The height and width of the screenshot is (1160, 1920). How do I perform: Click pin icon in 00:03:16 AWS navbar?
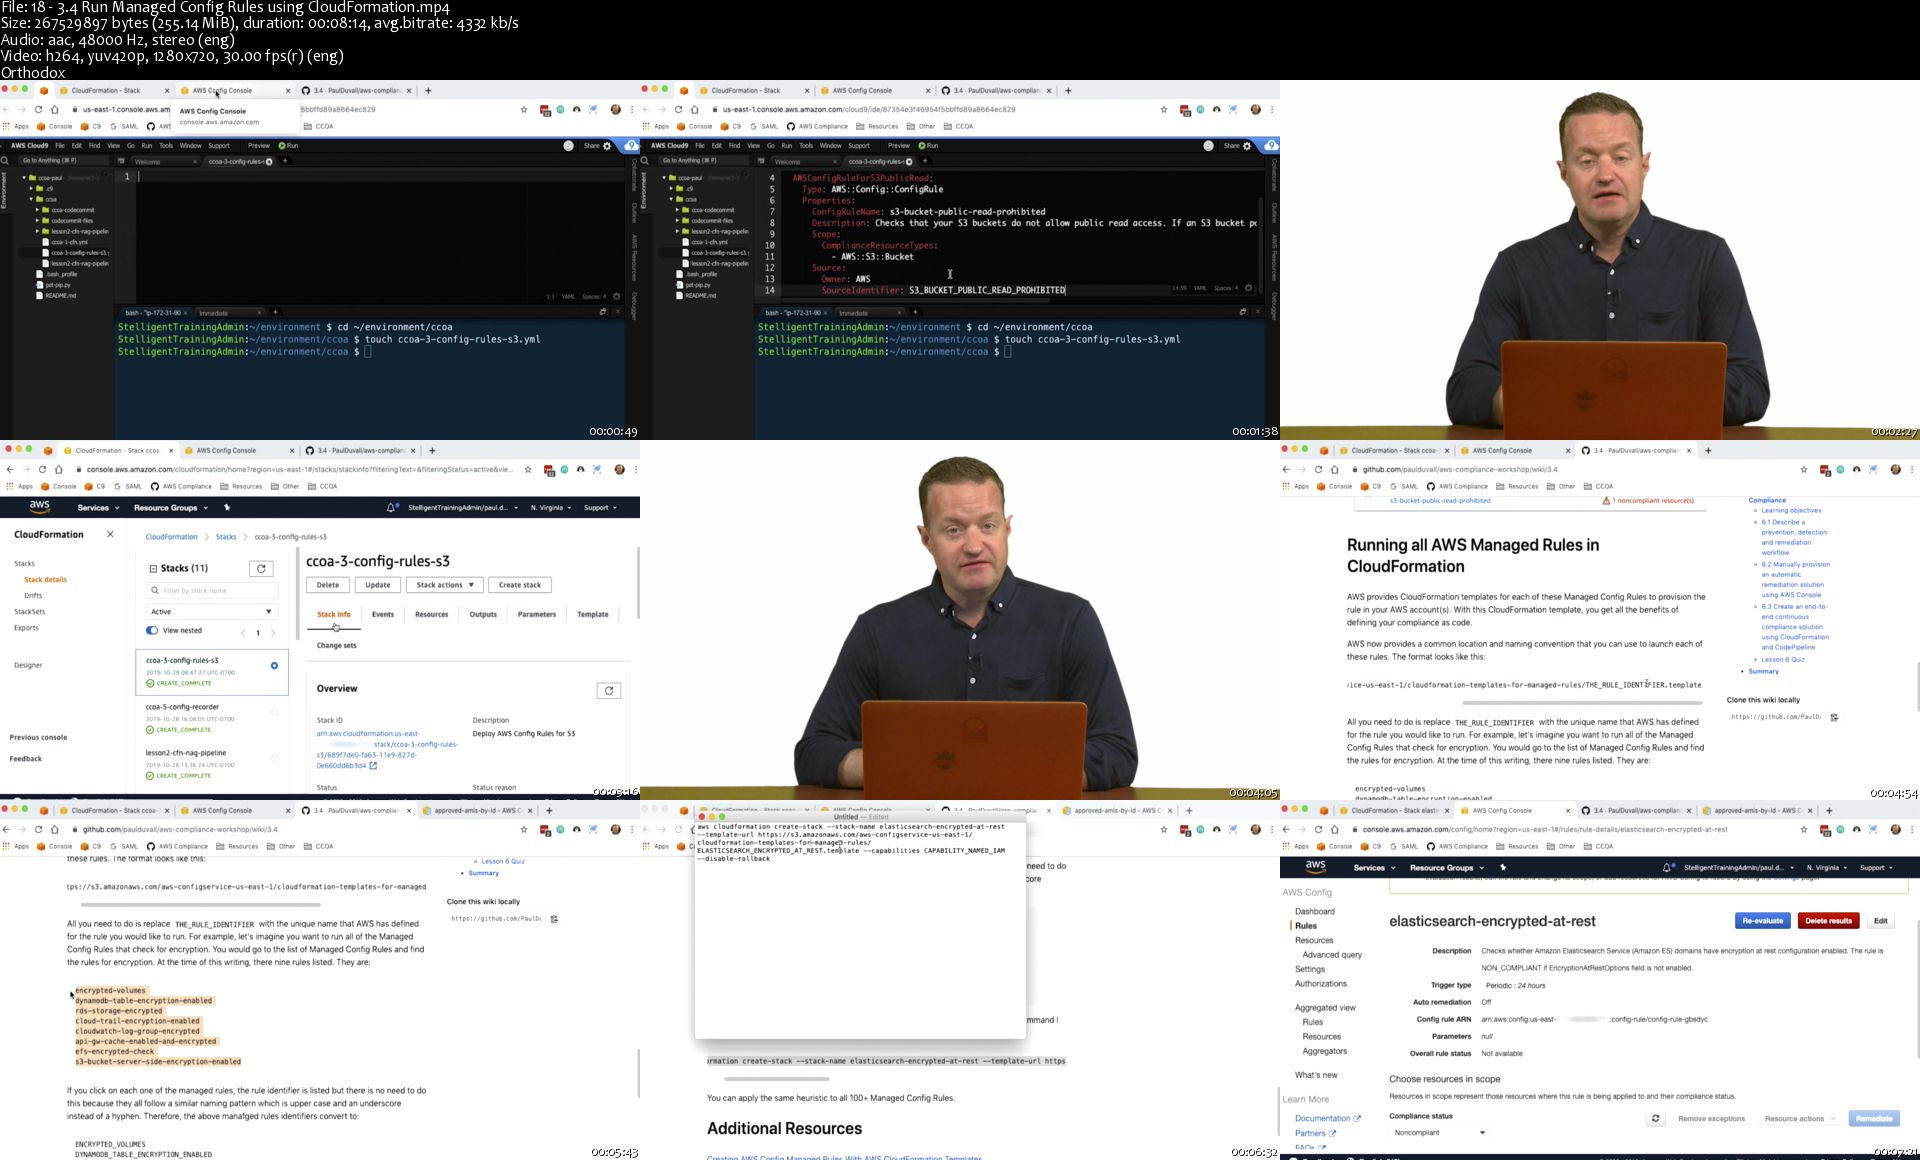(227, 508)
